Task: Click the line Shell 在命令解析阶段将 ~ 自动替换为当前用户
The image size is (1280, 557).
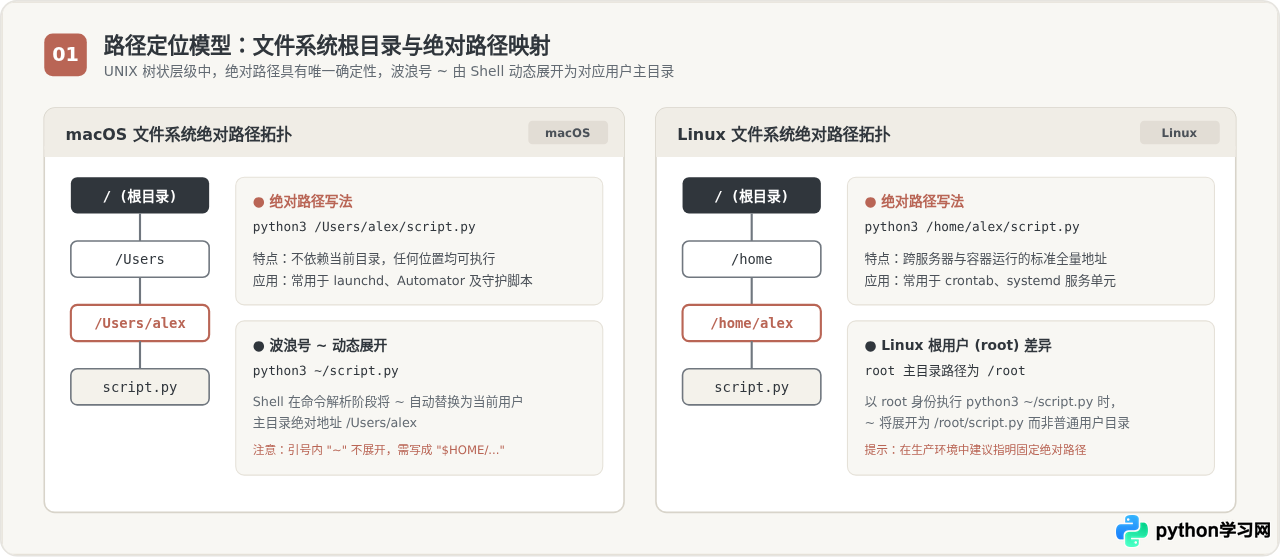Action: point(388,402)
